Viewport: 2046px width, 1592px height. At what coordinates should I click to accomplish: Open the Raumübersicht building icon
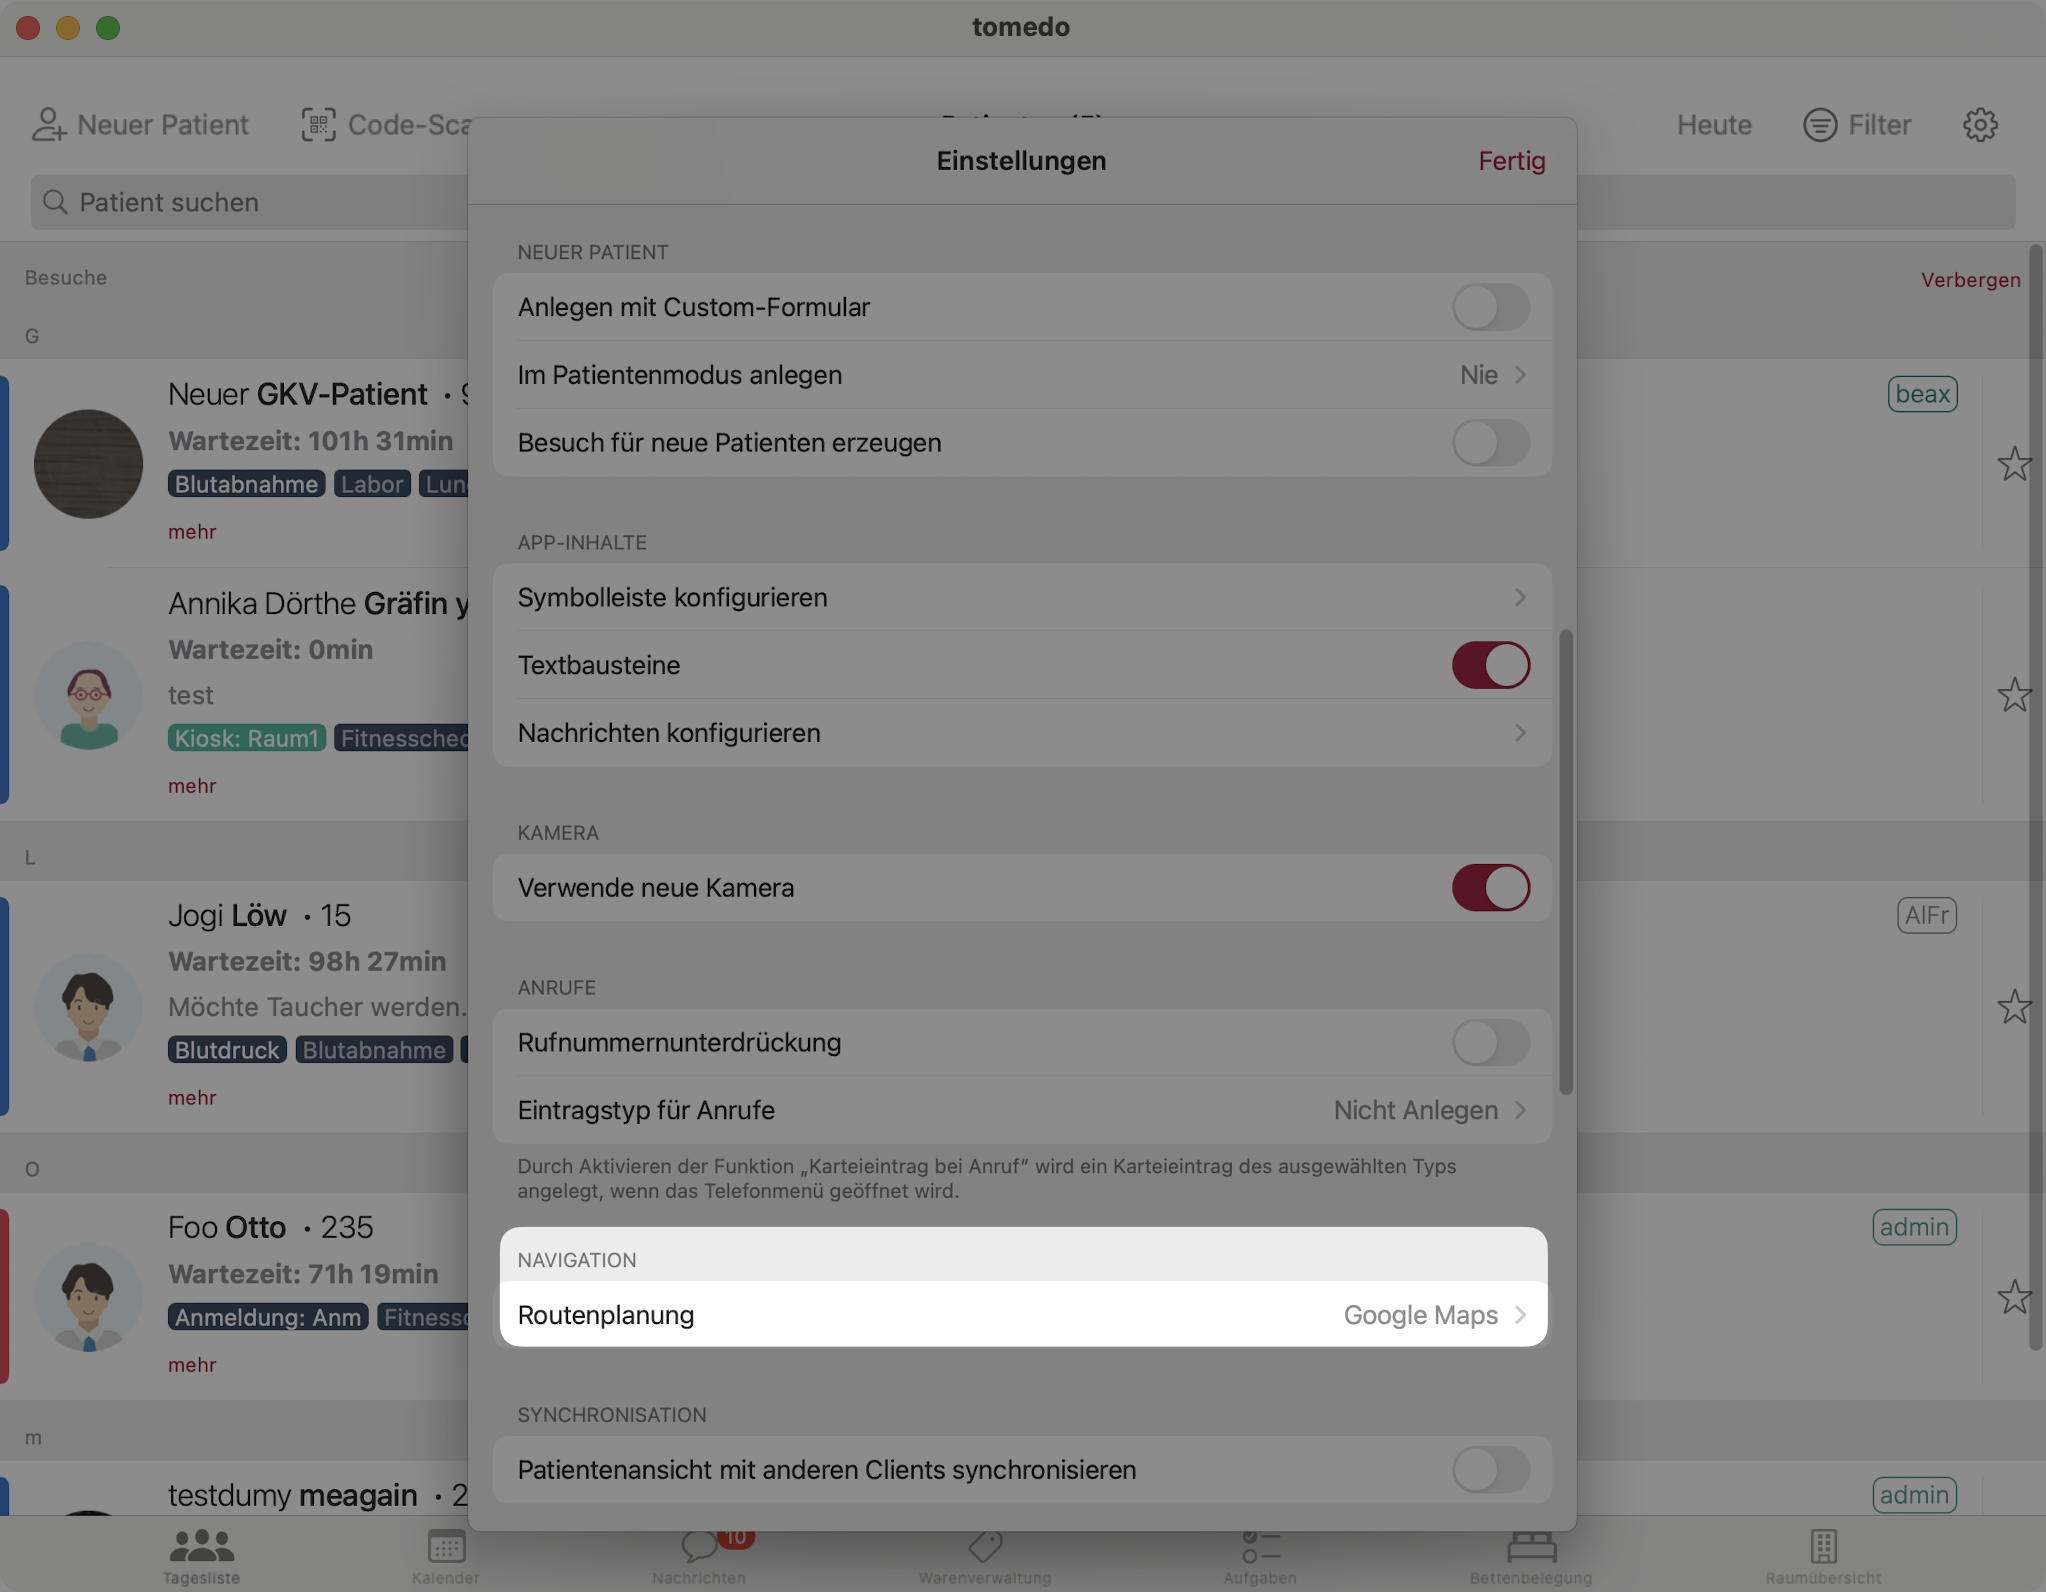tap(1824, 1546)
